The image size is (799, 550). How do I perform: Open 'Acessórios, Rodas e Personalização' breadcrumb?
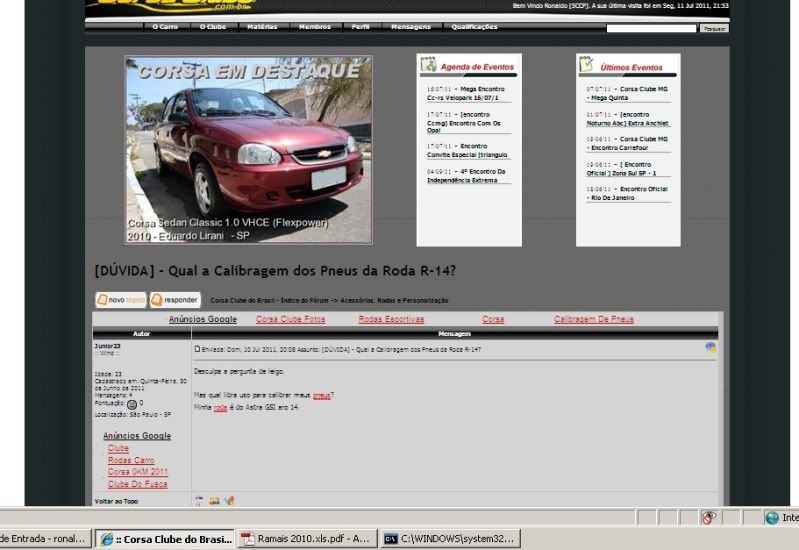point(394,300)
